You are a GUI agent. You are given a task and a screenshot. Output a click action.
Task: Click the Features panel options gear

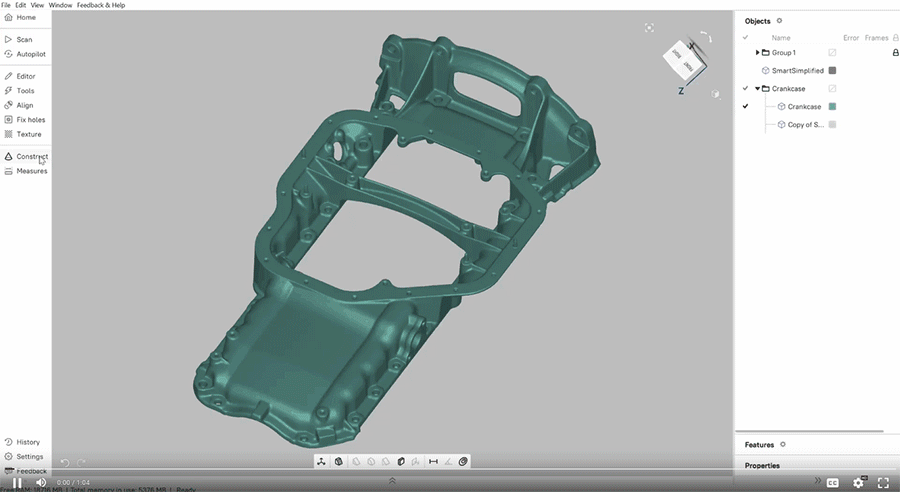(783, 444)
